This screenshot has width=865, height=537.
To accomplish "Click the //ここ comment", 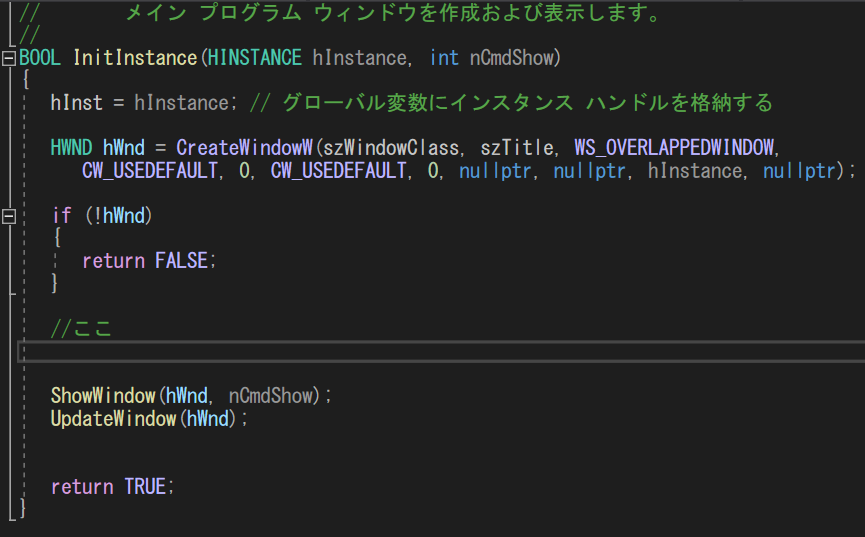I will click(x=81, y=328).
